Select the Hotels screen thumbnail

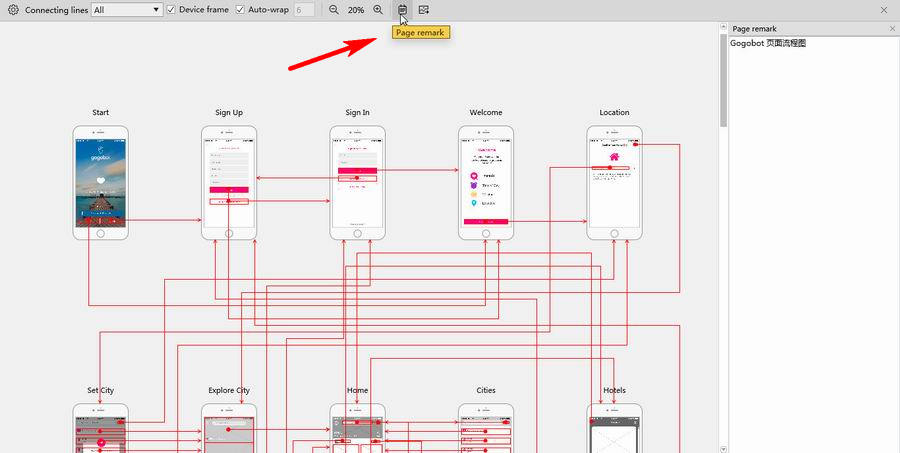[x=614, y=428]
